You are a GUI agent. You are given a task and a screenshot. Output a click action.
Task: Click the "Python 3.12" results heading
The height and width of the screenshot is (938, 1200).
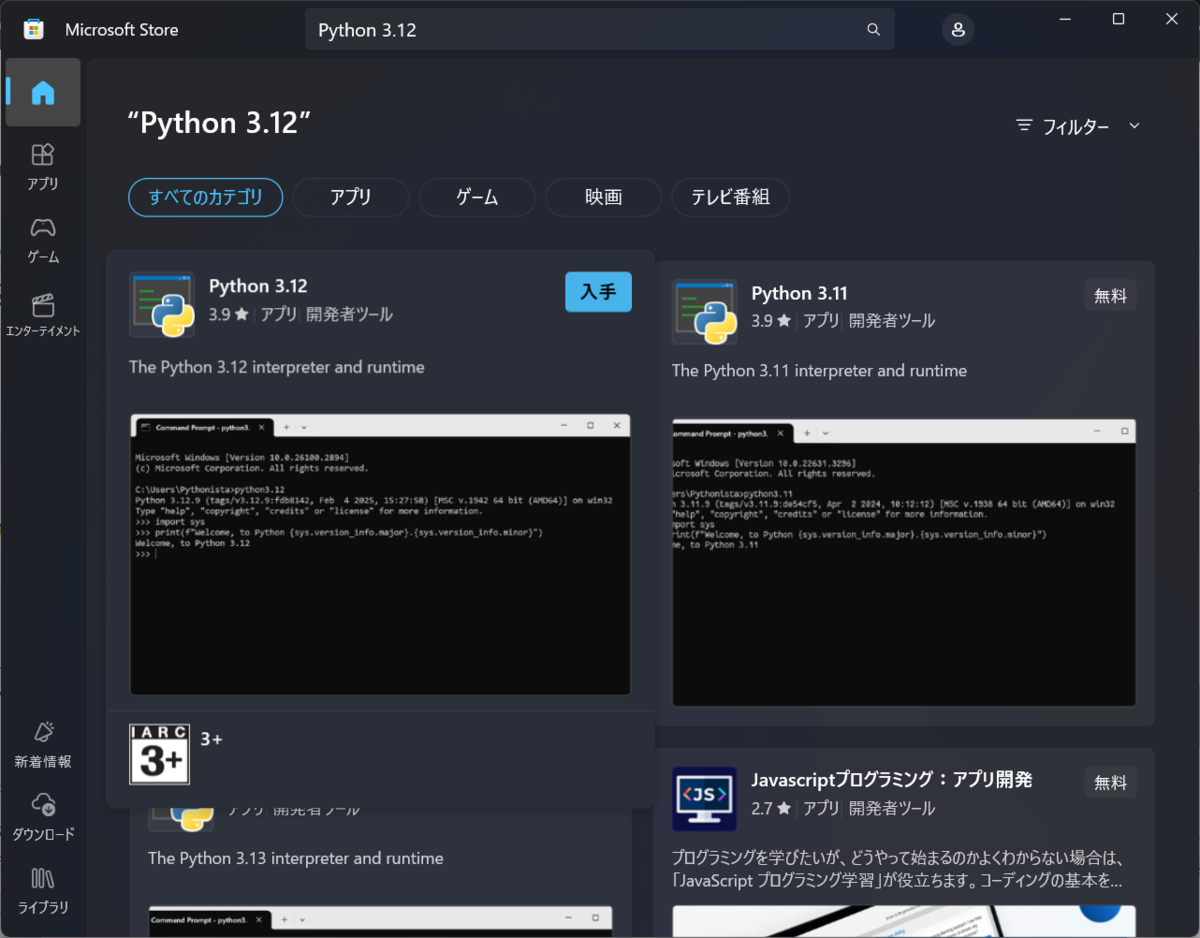(x=220, y=123)
